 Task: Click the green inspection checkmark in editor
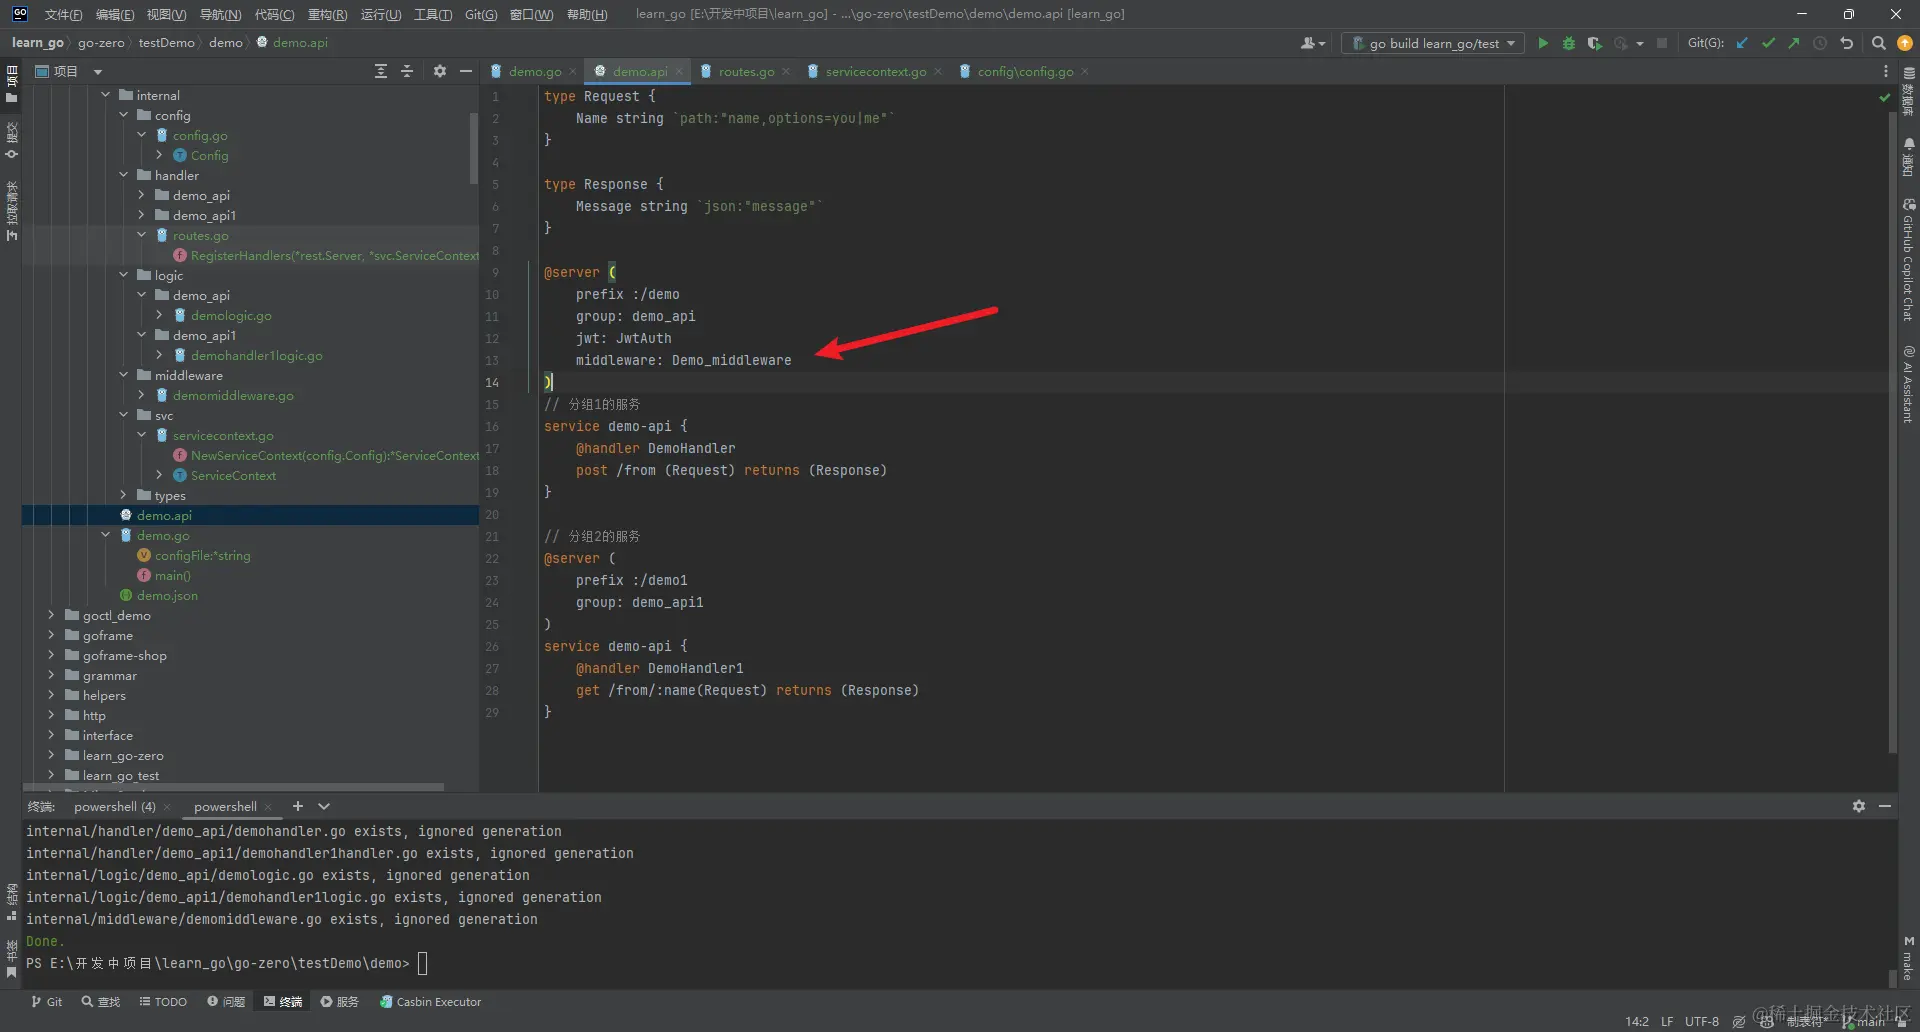(x=1885, y=97)
